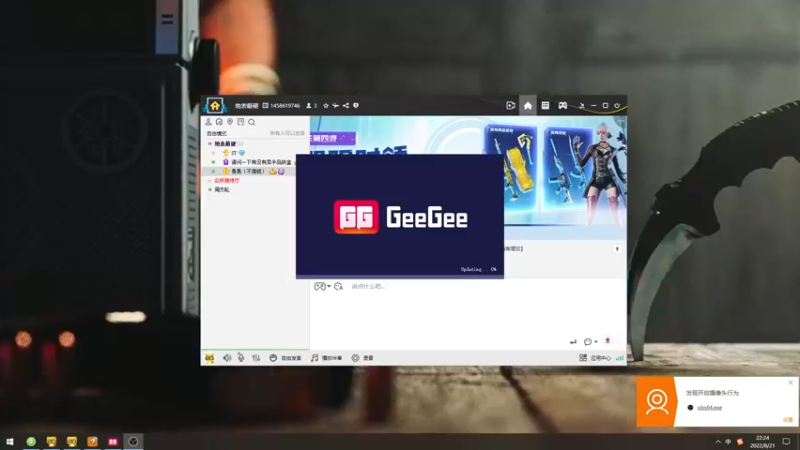Toggle the microphone icon
This screenshot has width=800, height=450.
click(x=241, y=358)
